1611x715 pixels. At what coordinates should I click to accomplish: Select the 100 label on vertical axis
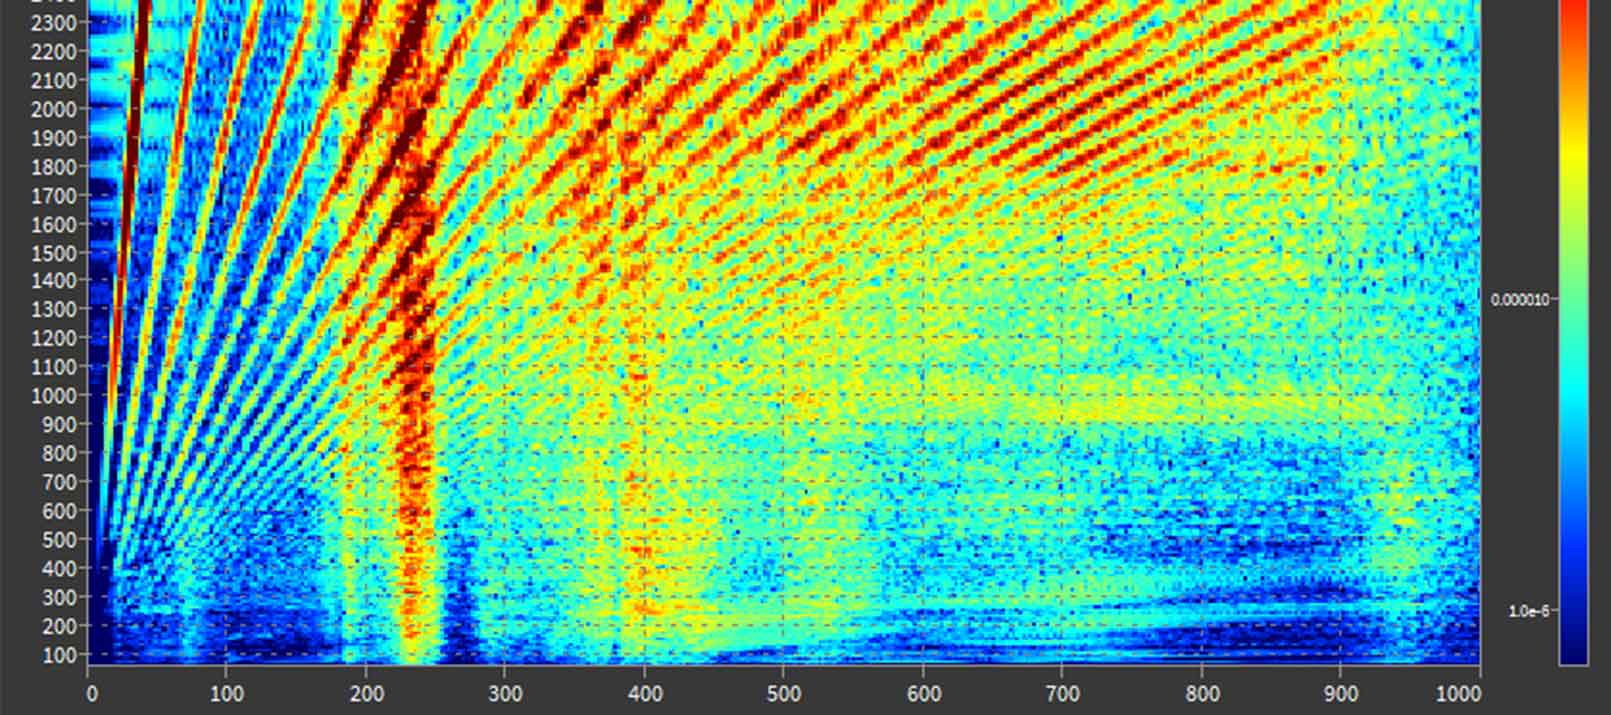coord(63,655)
